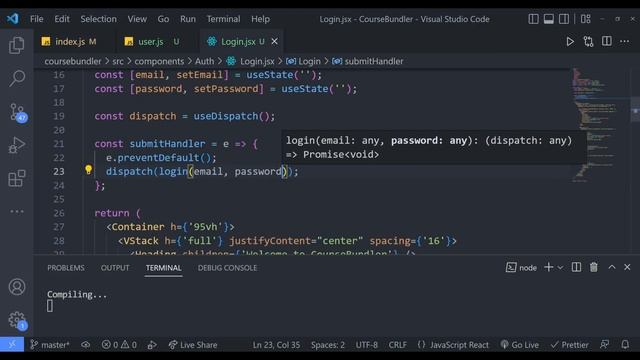The height and width of the screenshot is (360, 640).
Task: Open the Go menu
Action: [x=163, y=19]
